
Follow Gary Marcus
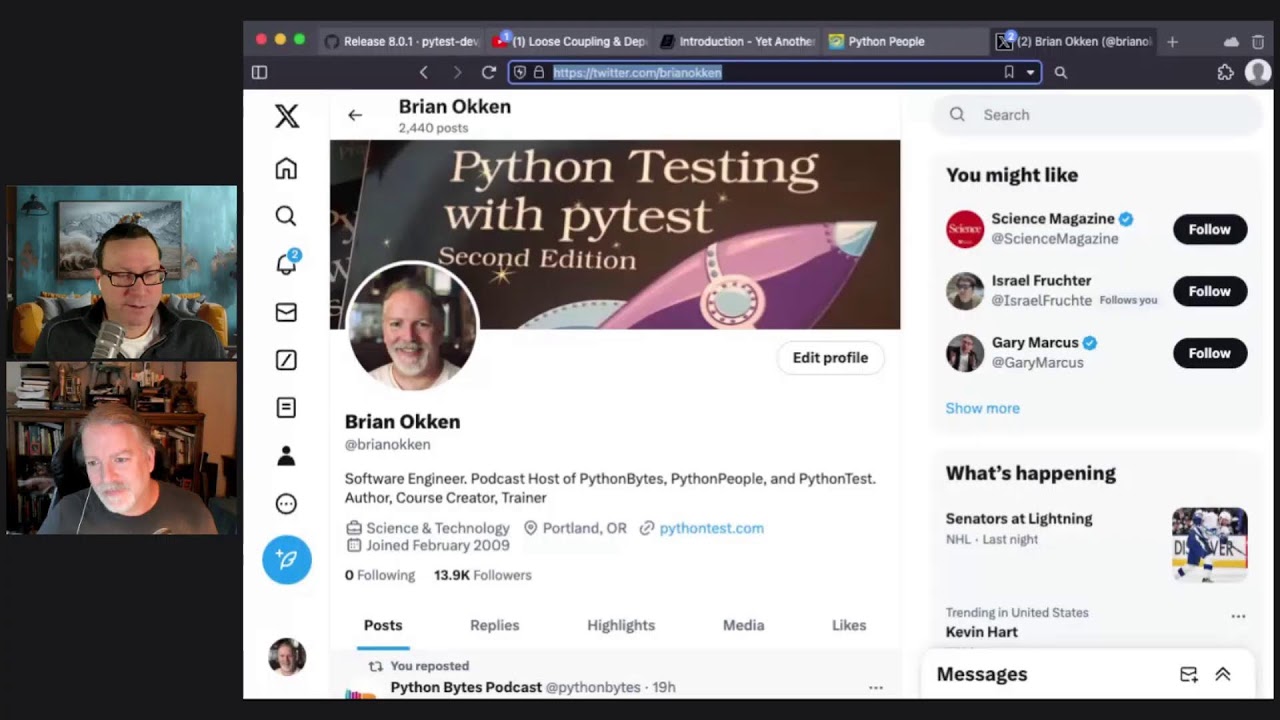[1209, 353]
